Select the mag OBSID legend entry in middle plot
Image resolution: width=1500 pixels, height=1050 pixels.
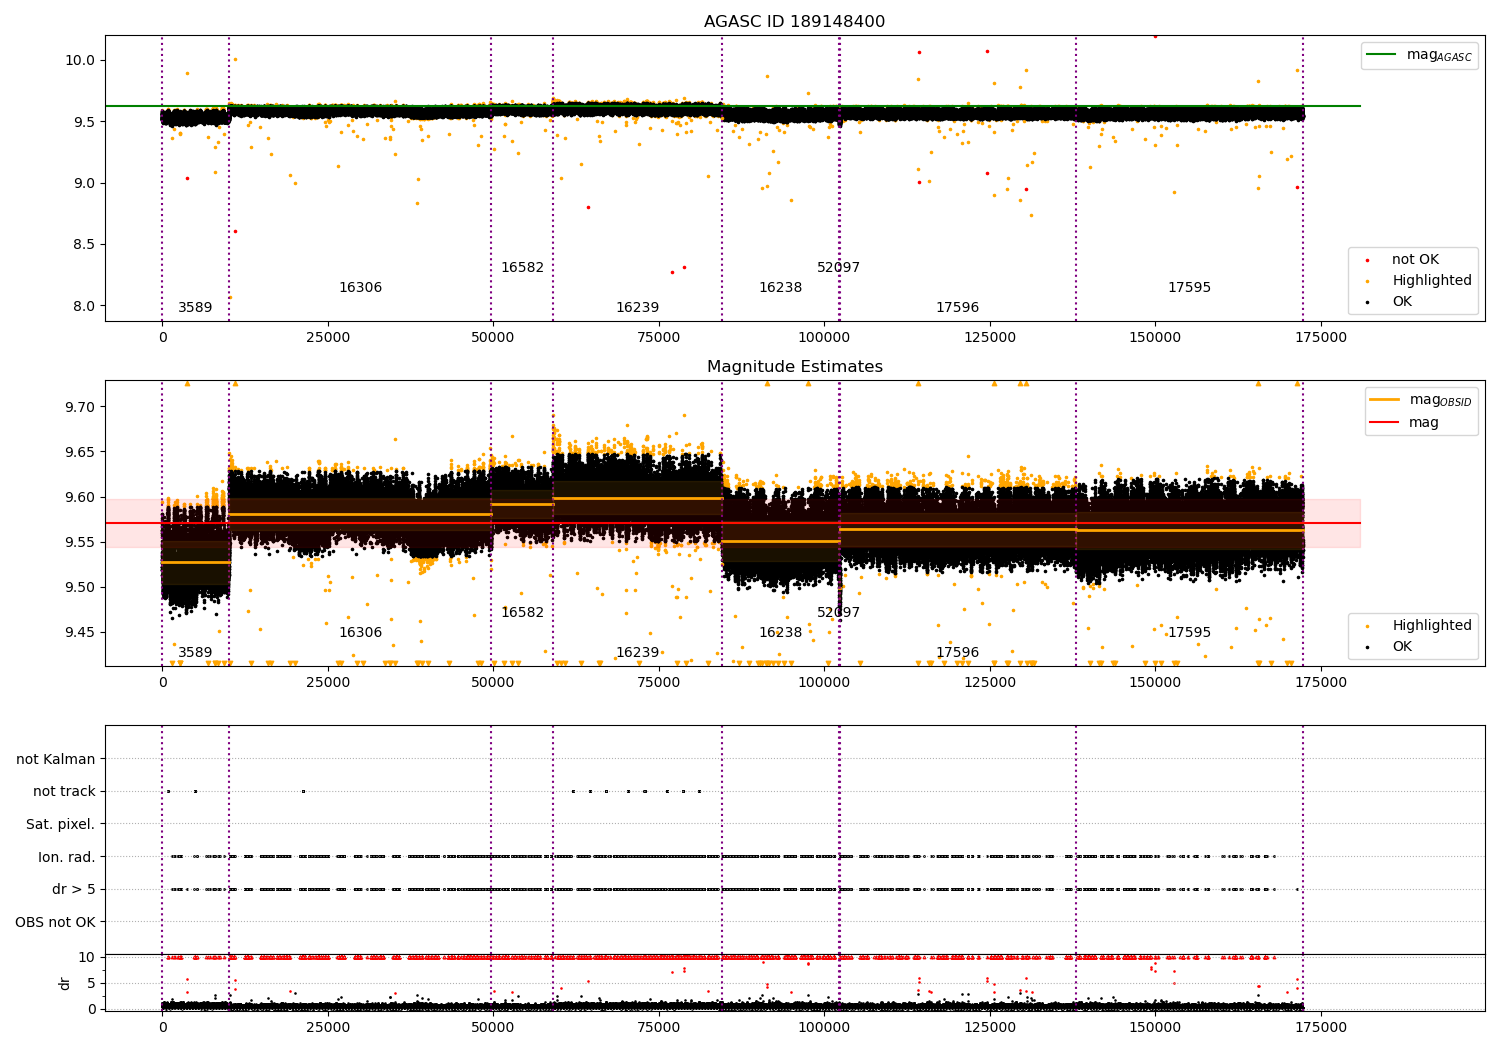click(x=1421, y=401)
